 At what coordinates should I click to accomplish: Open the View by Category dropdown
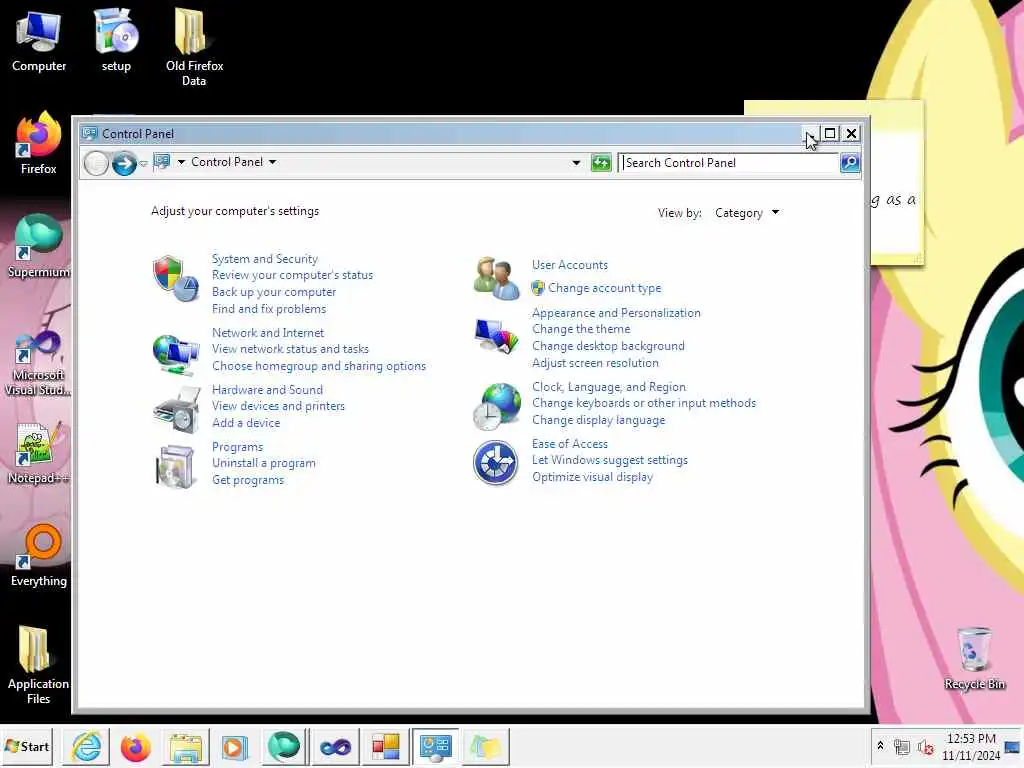point(747,213)
